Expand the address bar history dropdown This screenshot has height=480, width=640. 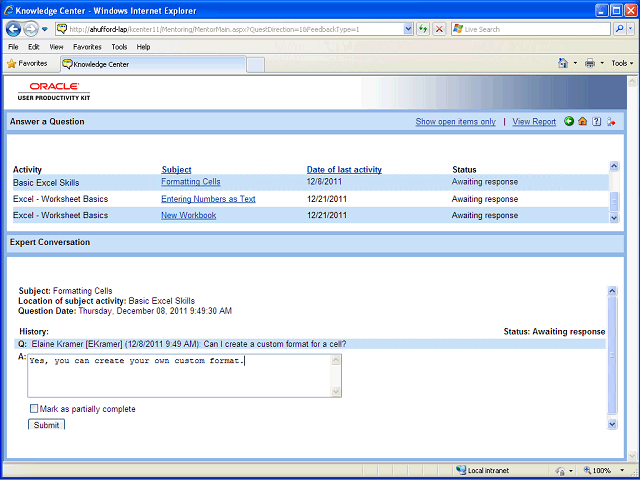click(408, 29)
